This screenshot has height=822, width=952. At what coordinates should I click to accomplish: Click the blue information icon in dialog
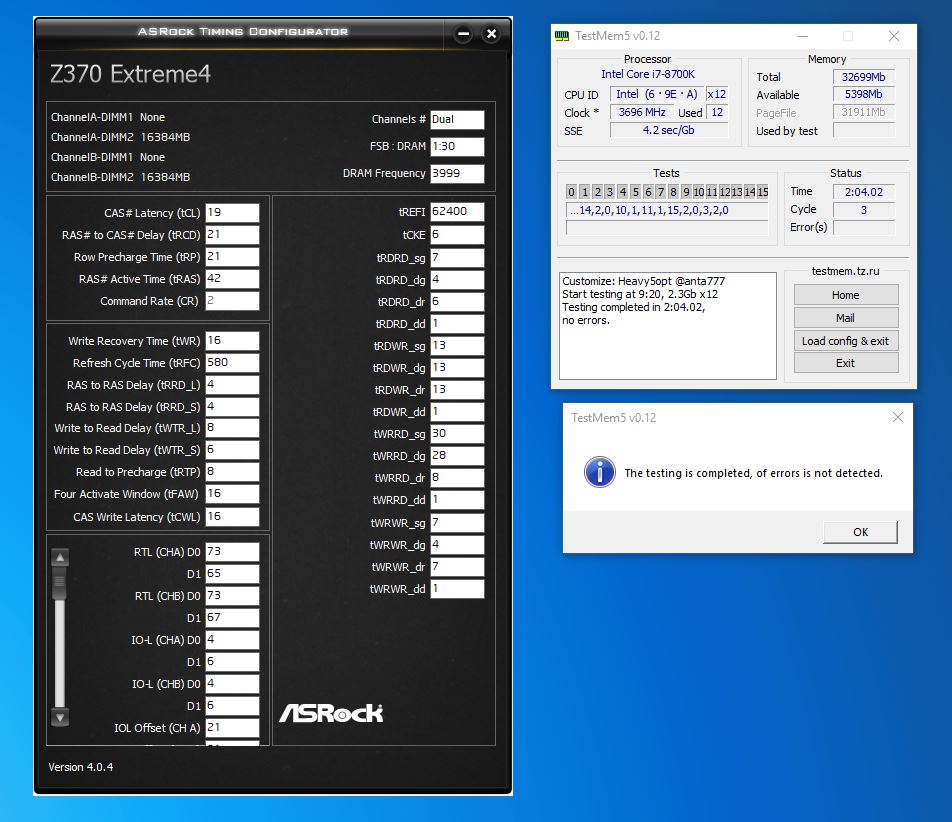point(599,472)
